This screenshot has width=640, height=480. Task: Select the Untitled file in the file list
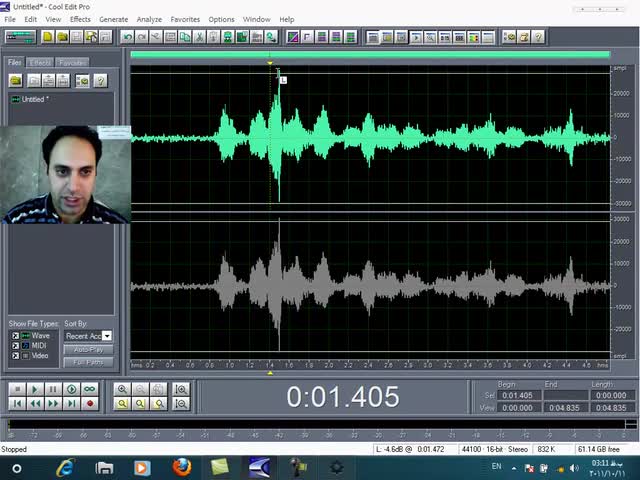pyautogui.click(x=35, y=99)
